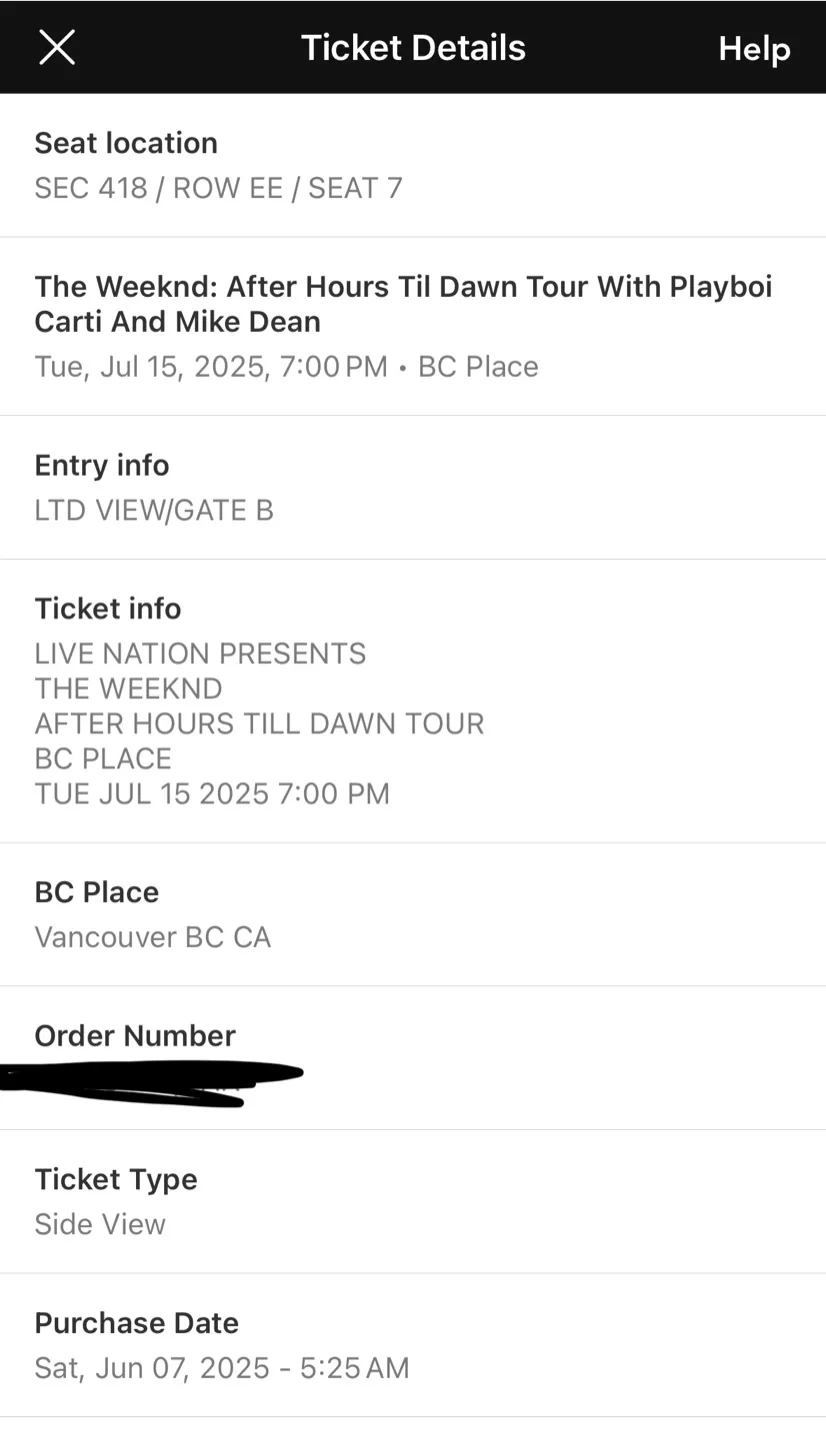Tap the BC Place venue heading
826x1440 pixels.
97,892
